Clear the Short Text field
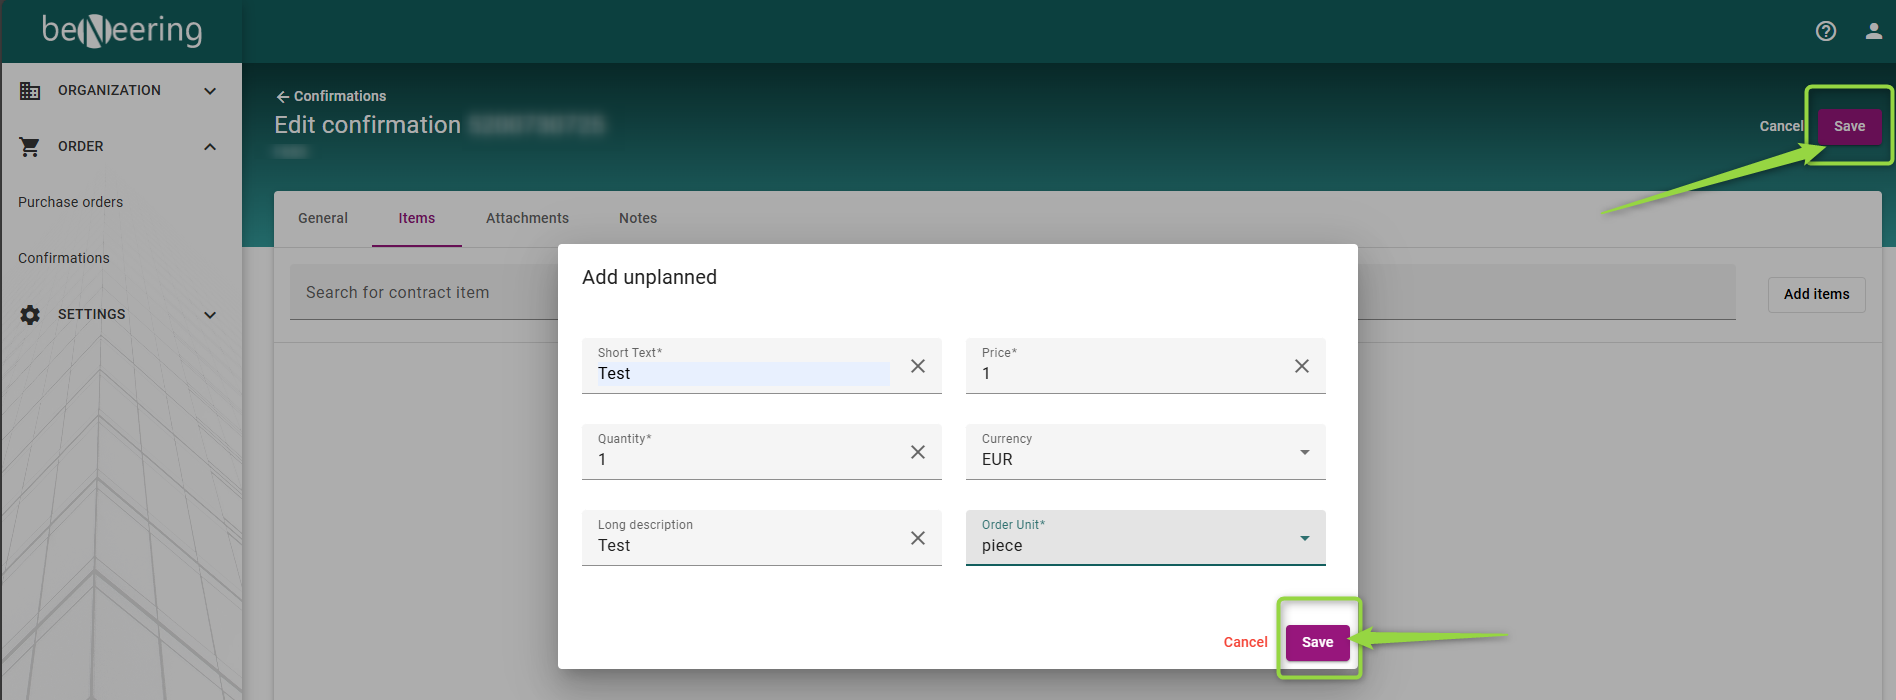This screenshot has height=700, width=1896. [x=918, y=366]
